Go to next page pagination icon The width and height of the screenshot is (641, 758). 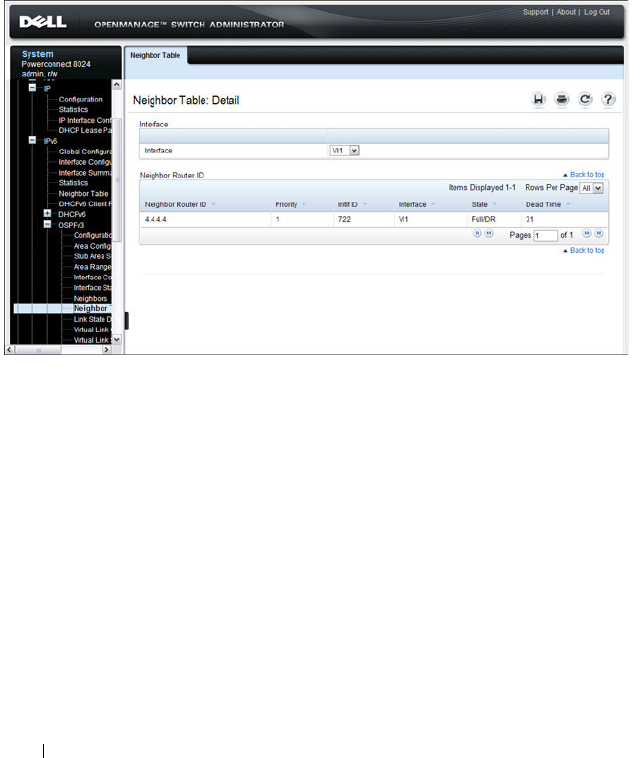586,233
